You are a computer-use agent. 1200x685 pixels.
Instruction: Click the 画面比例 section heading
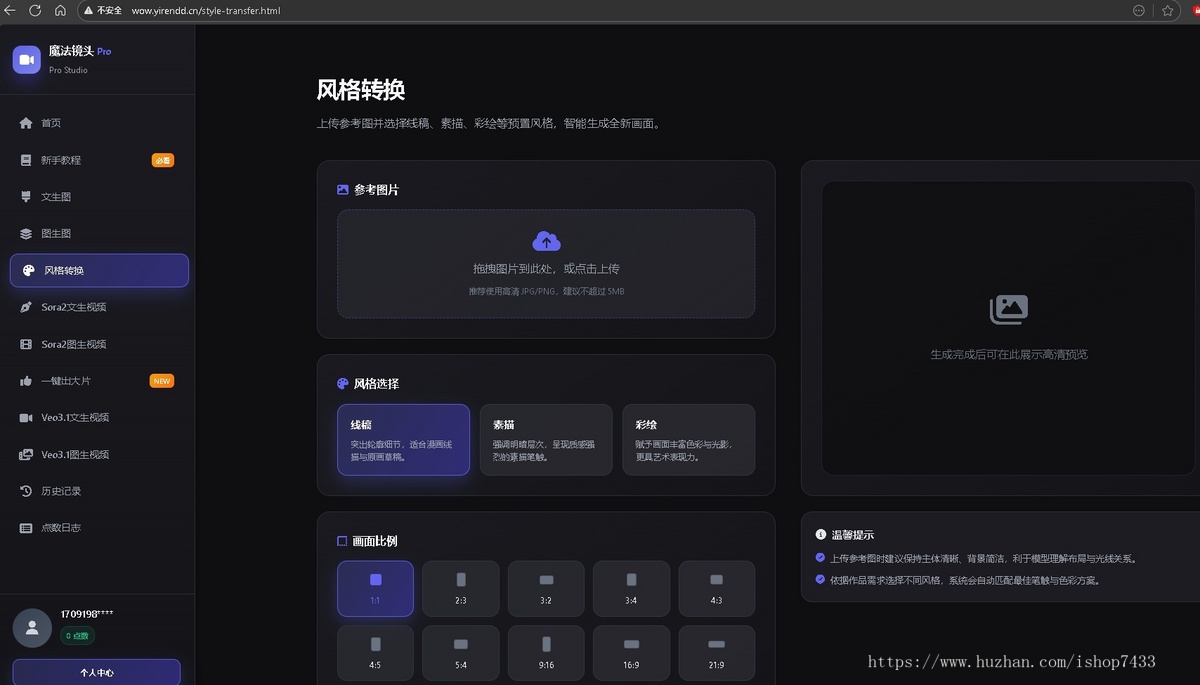tap(375, 541)
